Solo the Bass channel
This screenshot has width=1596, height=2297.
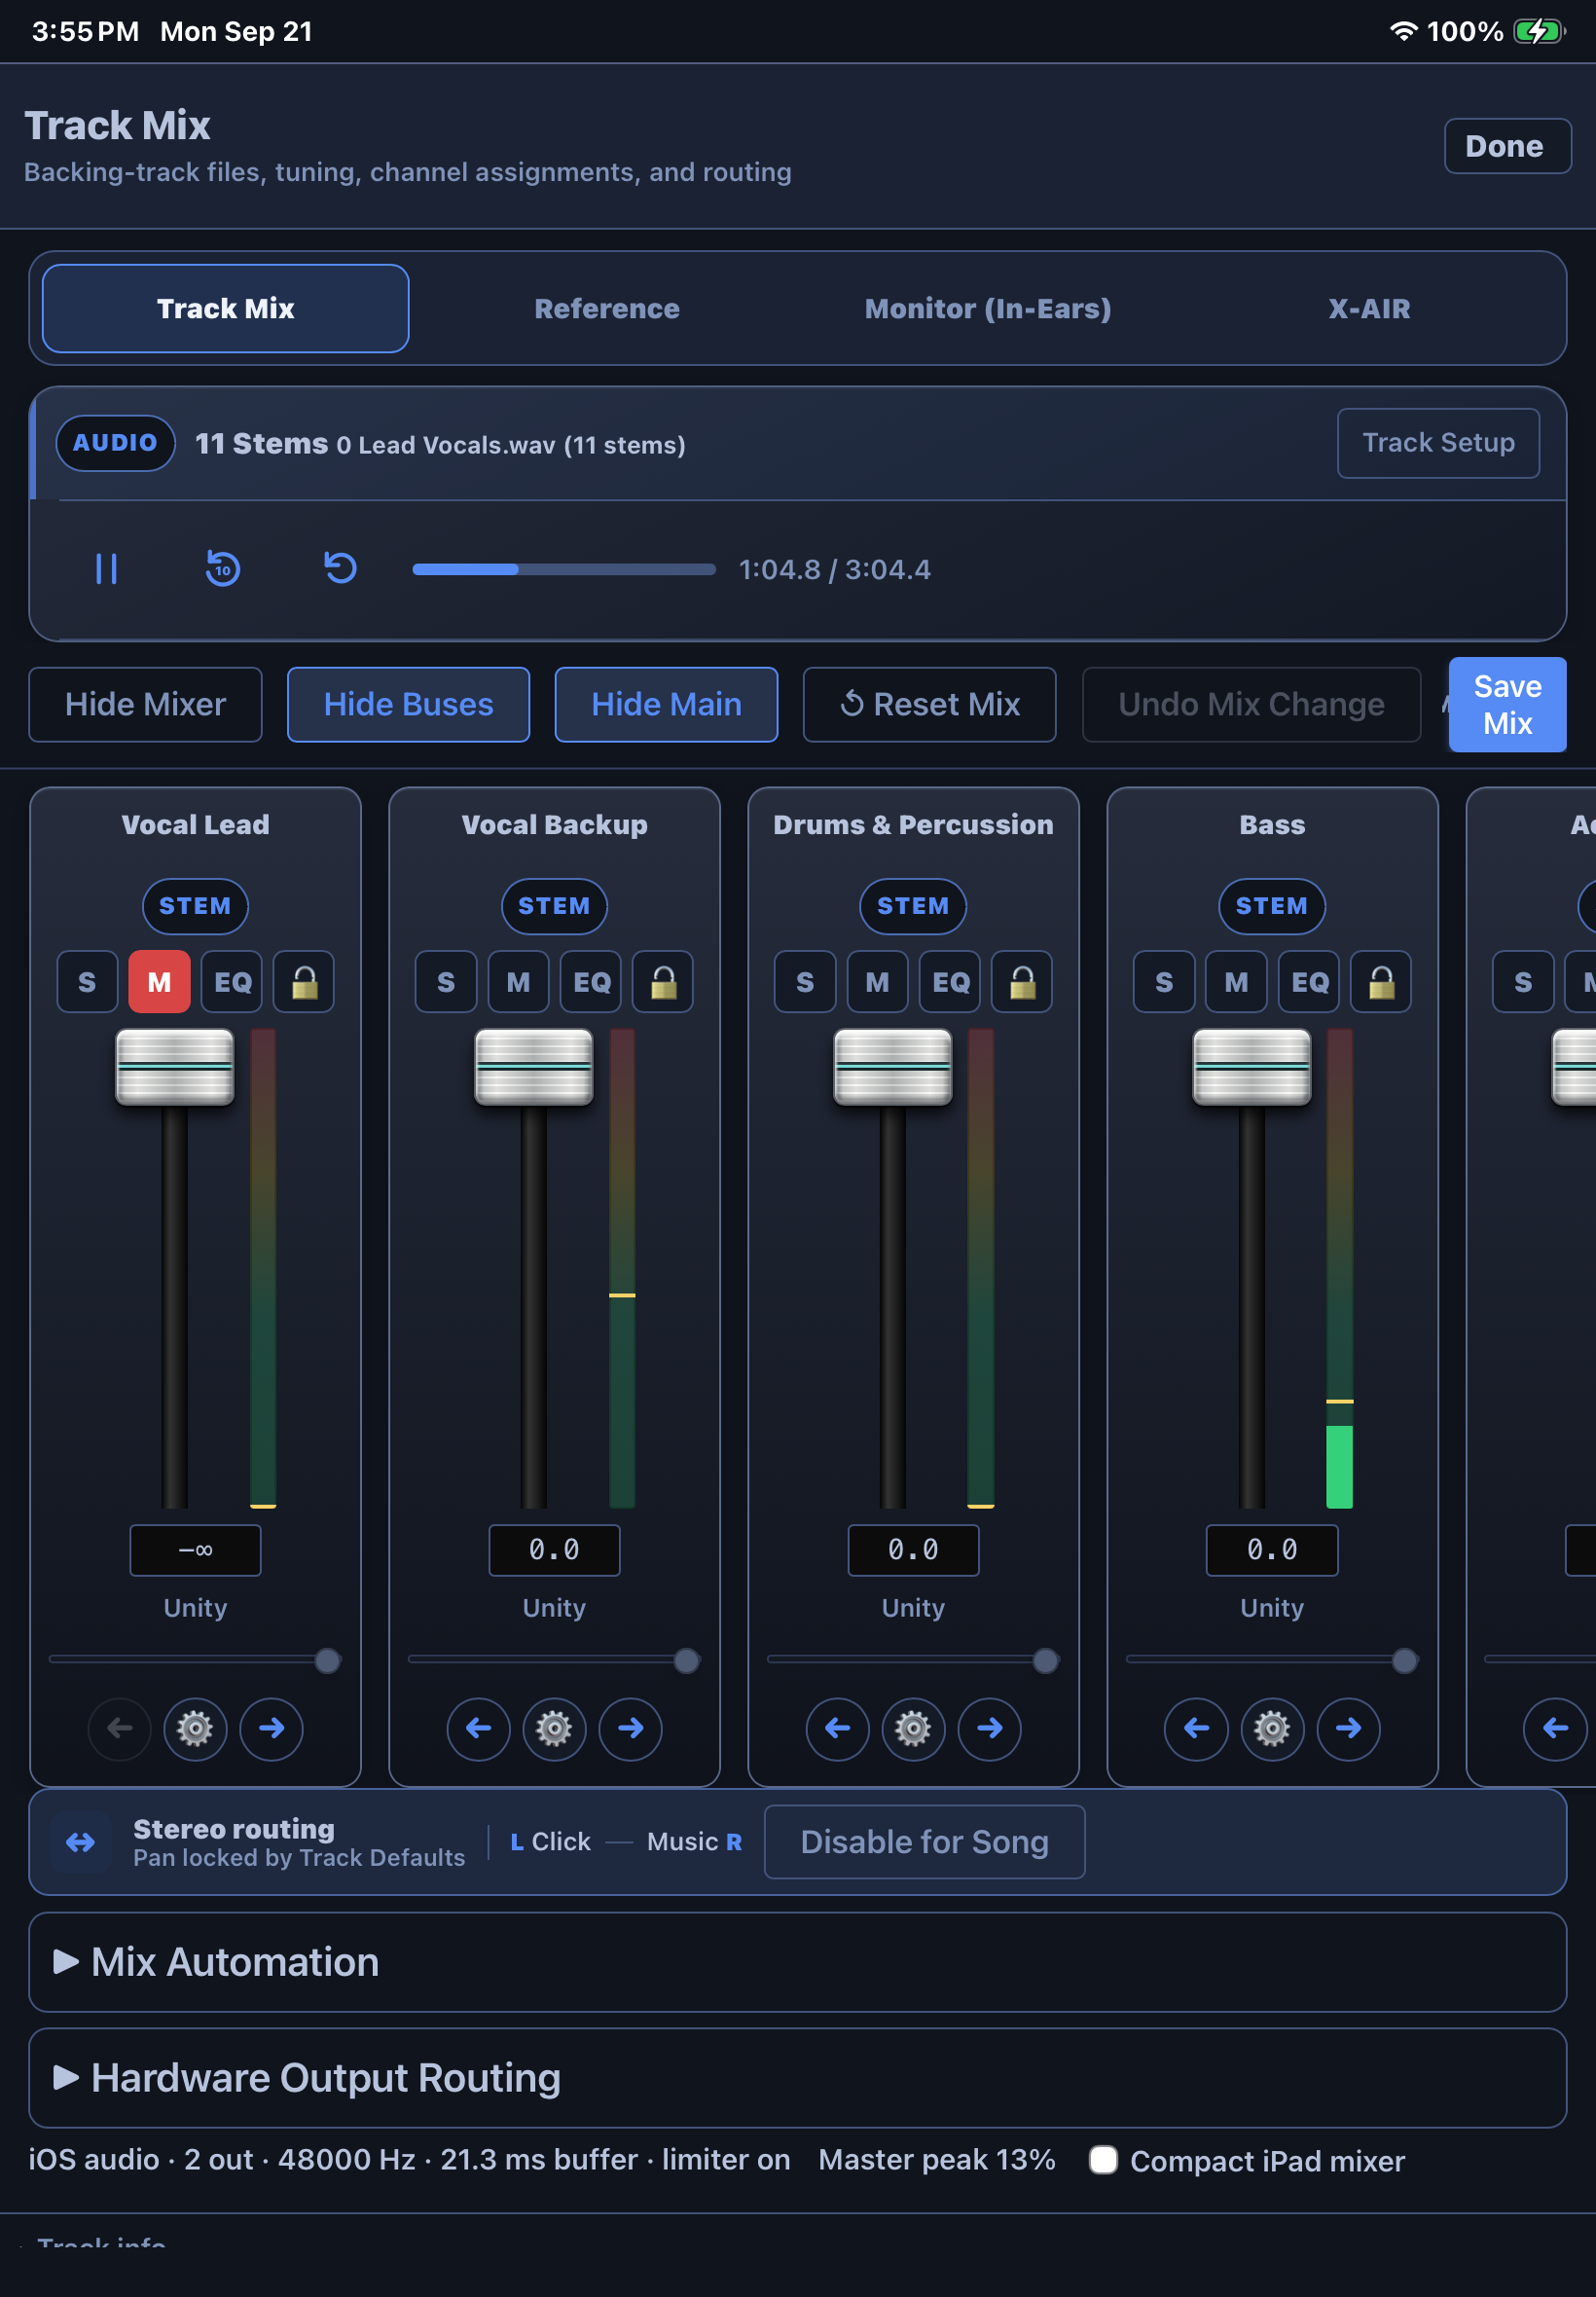pos(1164,982)
